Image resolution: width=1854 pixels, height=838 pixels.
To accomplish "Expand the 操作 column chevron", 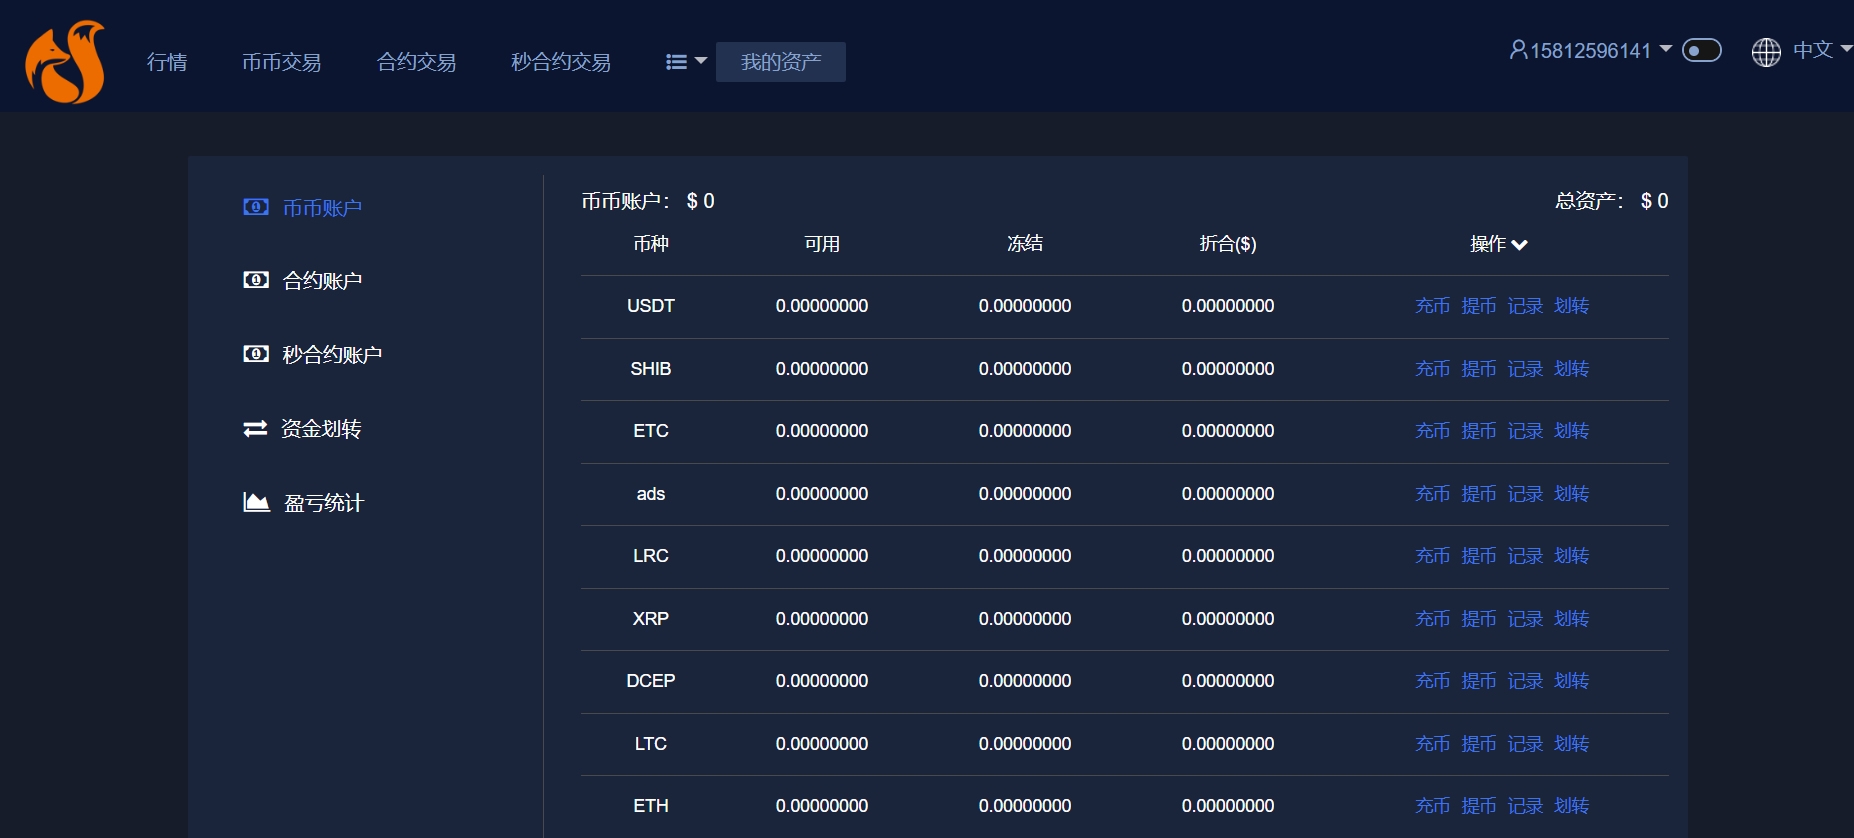I will [1519, 245].
